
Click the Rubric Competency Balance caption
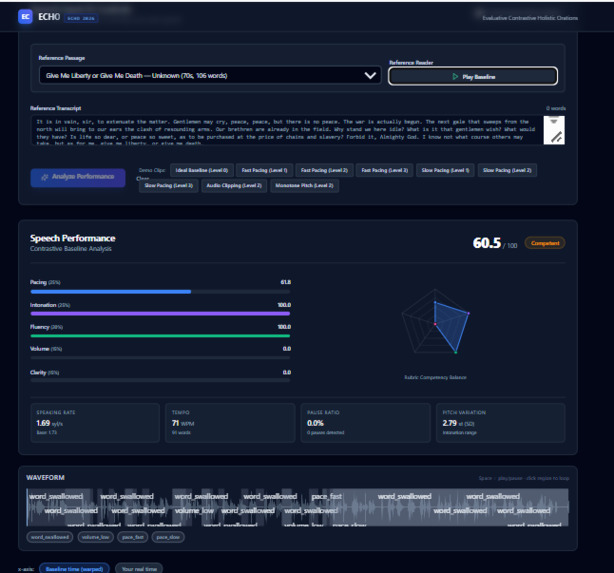click(435, 378)
